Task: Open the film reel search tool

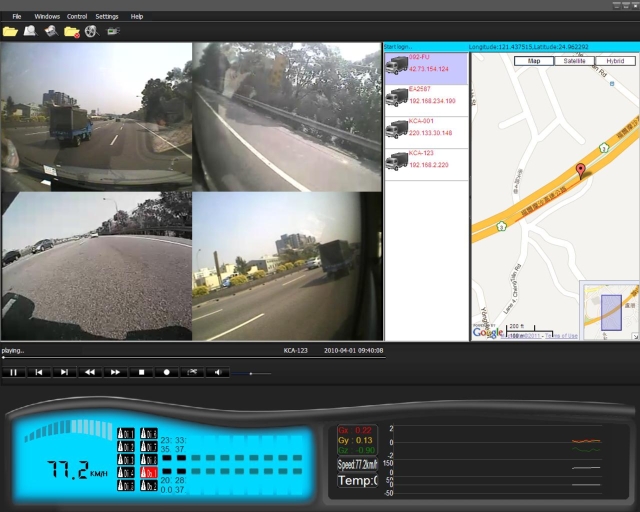Action: click(x=91, y=31)
